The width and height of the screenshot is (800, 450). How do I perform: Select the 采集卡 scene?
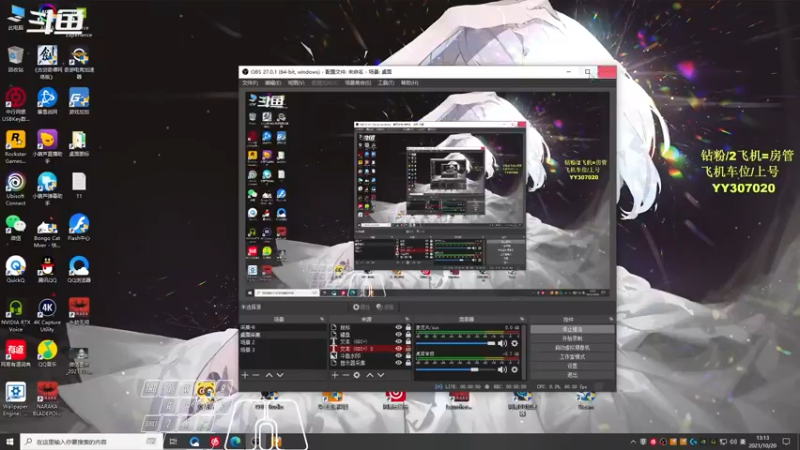pyautogui.click(x=282, y=328)
